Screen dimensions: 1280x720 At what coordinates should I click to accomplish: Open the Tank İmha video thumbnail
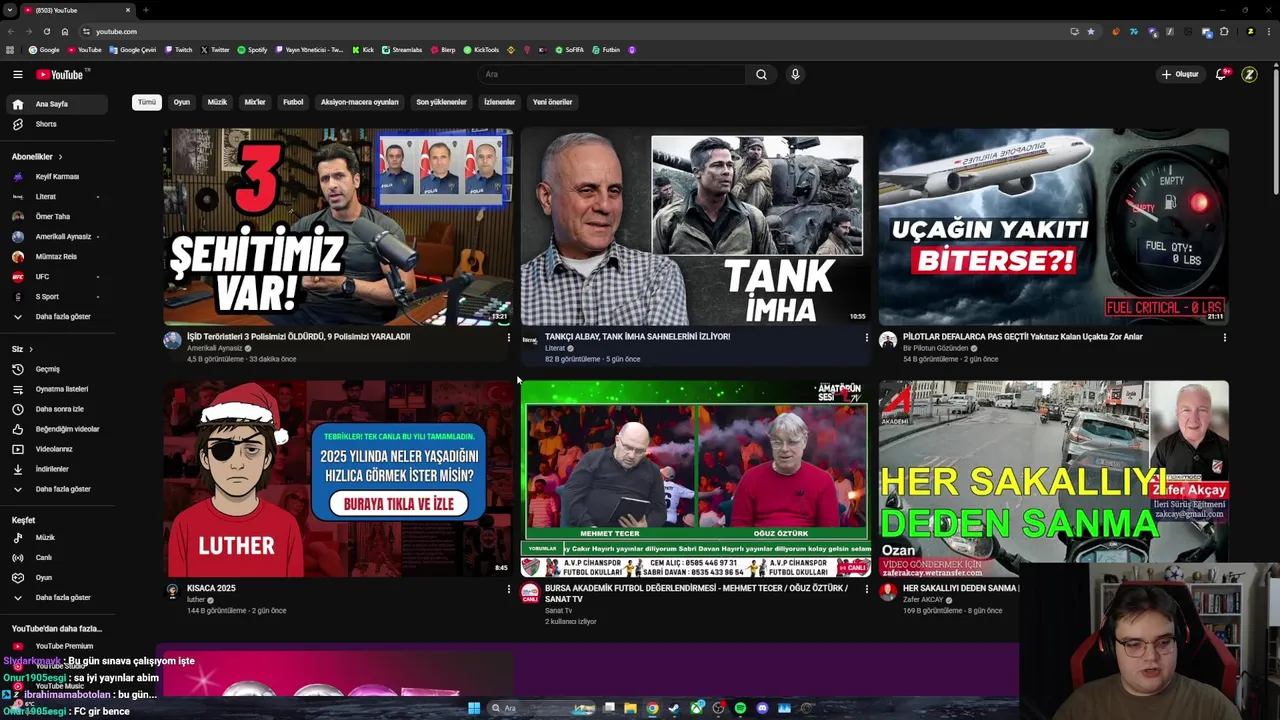pyautogui.click(x=695, y=227)
